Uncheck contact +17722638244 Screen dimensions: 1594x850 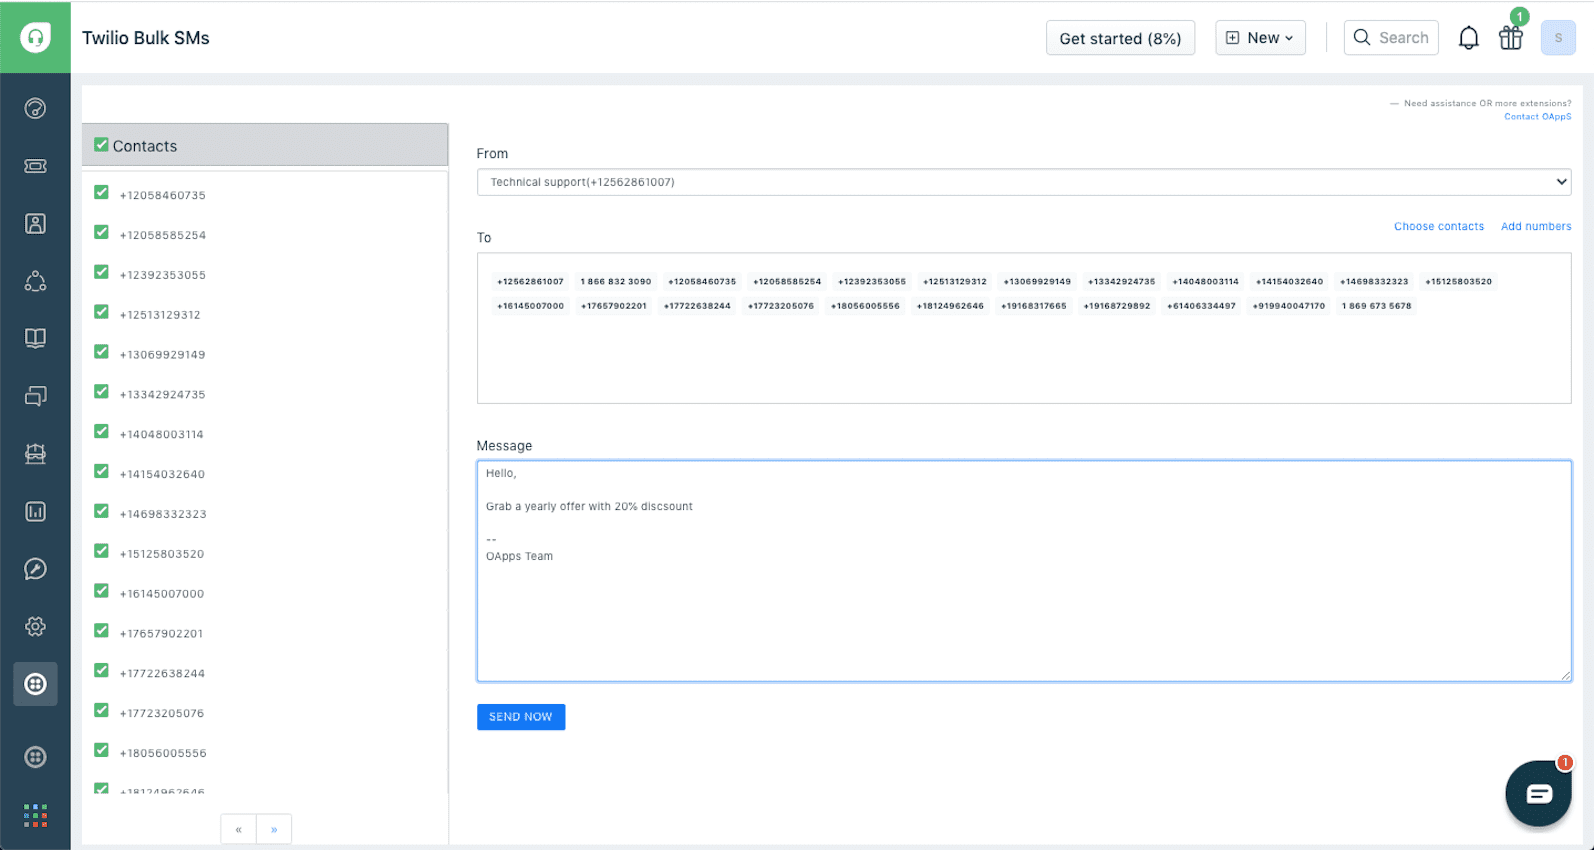click(x=101, y=670)
